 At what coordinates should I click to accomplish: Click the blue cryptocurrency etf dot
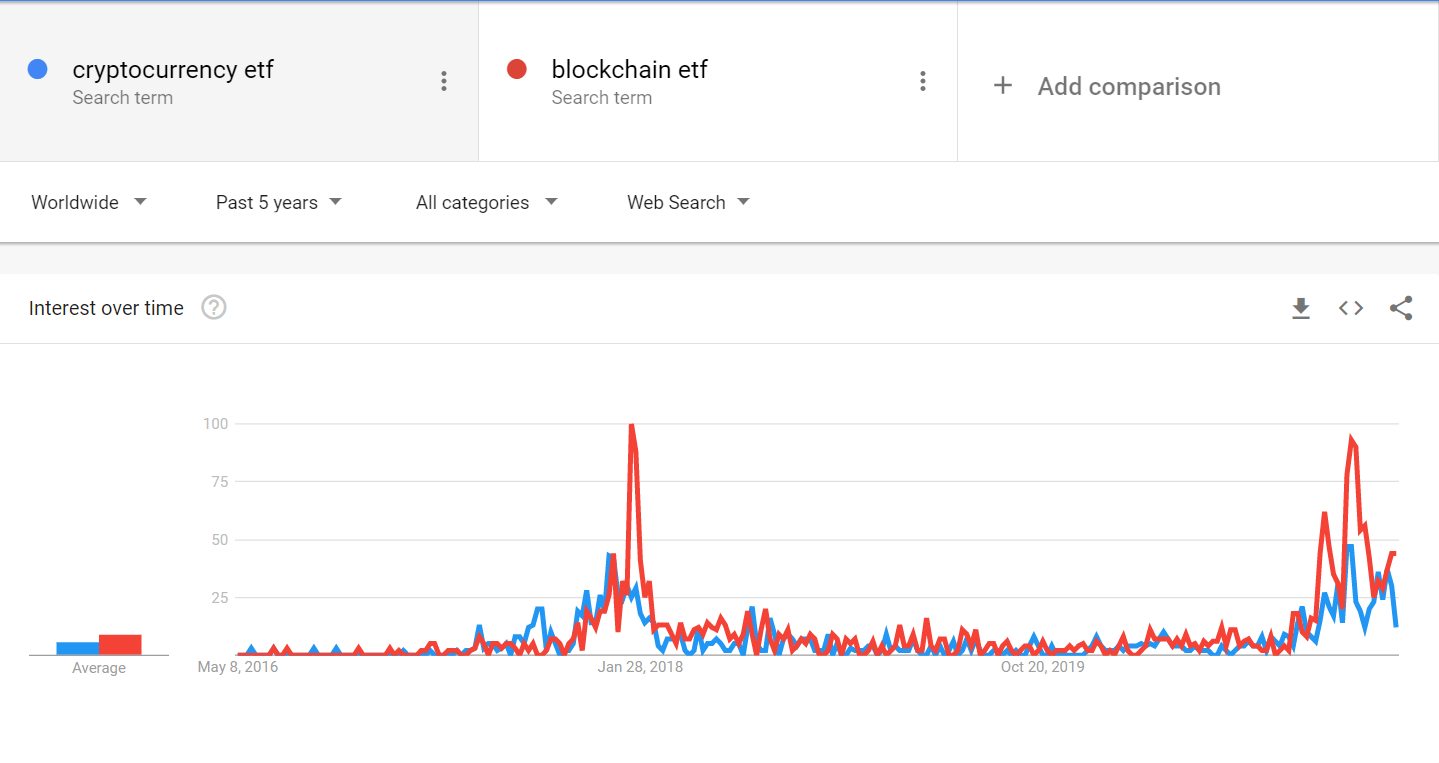38,69
